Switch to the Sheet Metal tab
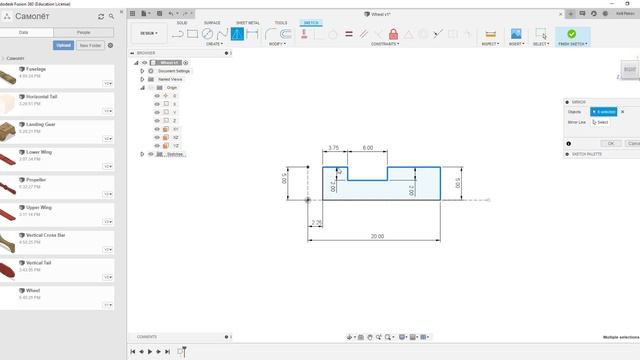The width and height of the screenshot is (640, 360). (248, 23)
